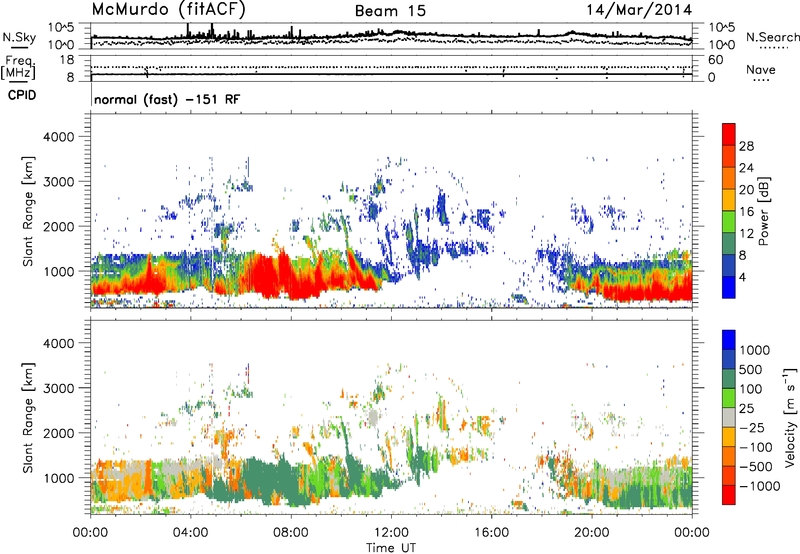This screenshot has width=800, height=554.
Task: Click the 16:00 time axis tick label
Action: (x=492, y=533)
